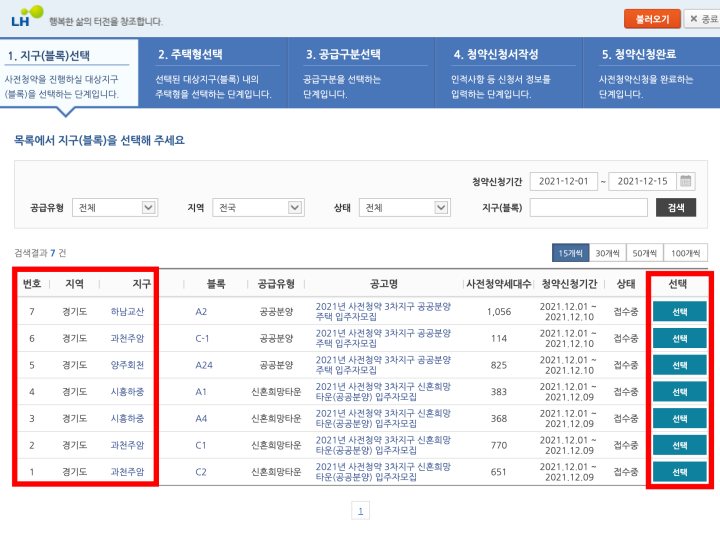720x535 pixels.
Task: Go to page 1 in pagination
Action: [360, 511]
